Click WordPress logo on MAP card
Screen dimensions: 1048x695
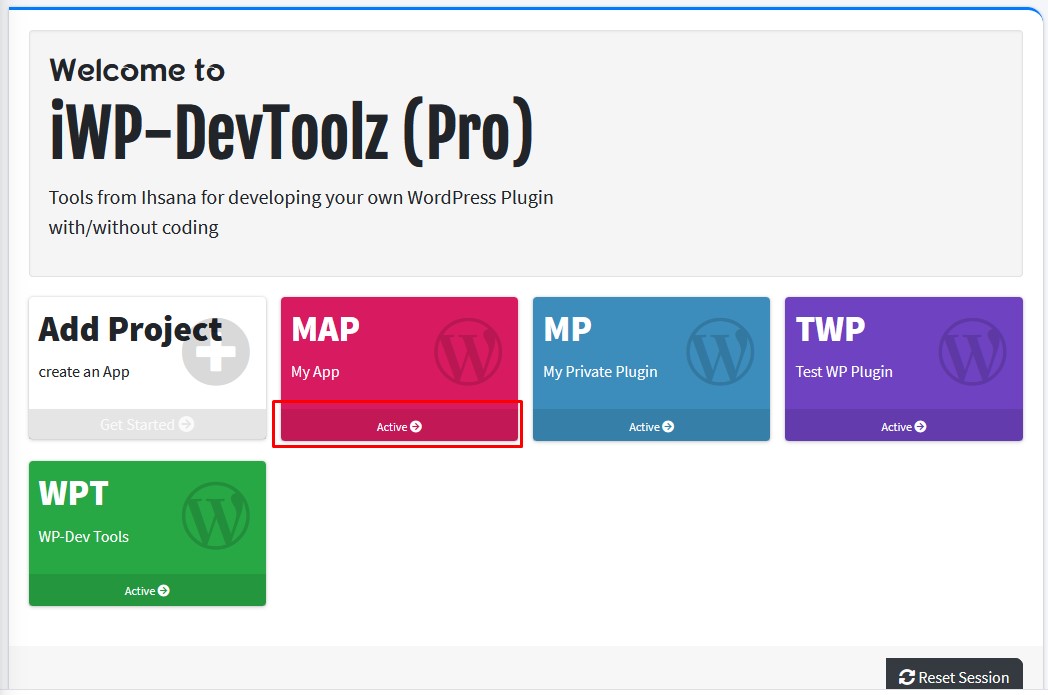[x=468, y=351]
